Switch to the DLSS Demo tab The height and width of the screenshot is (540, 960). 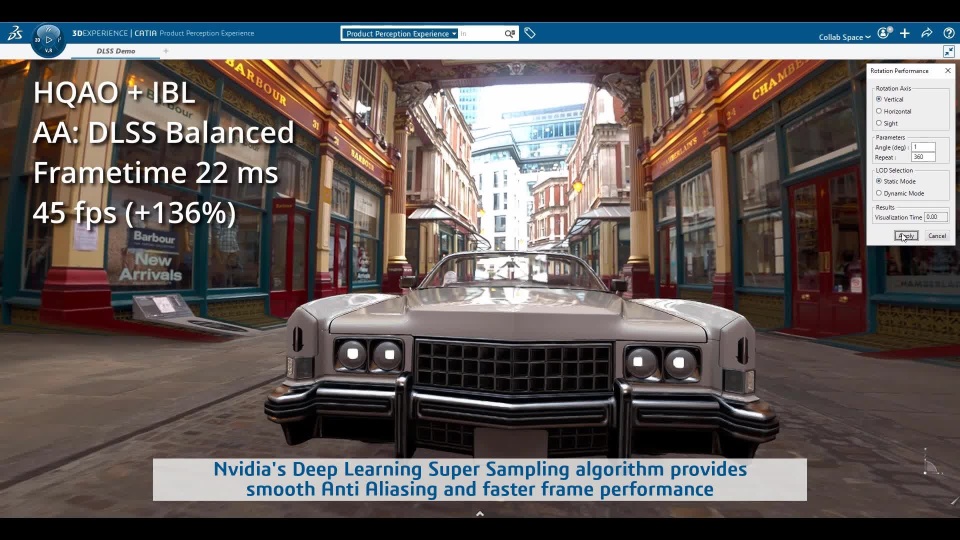[116, 51]
